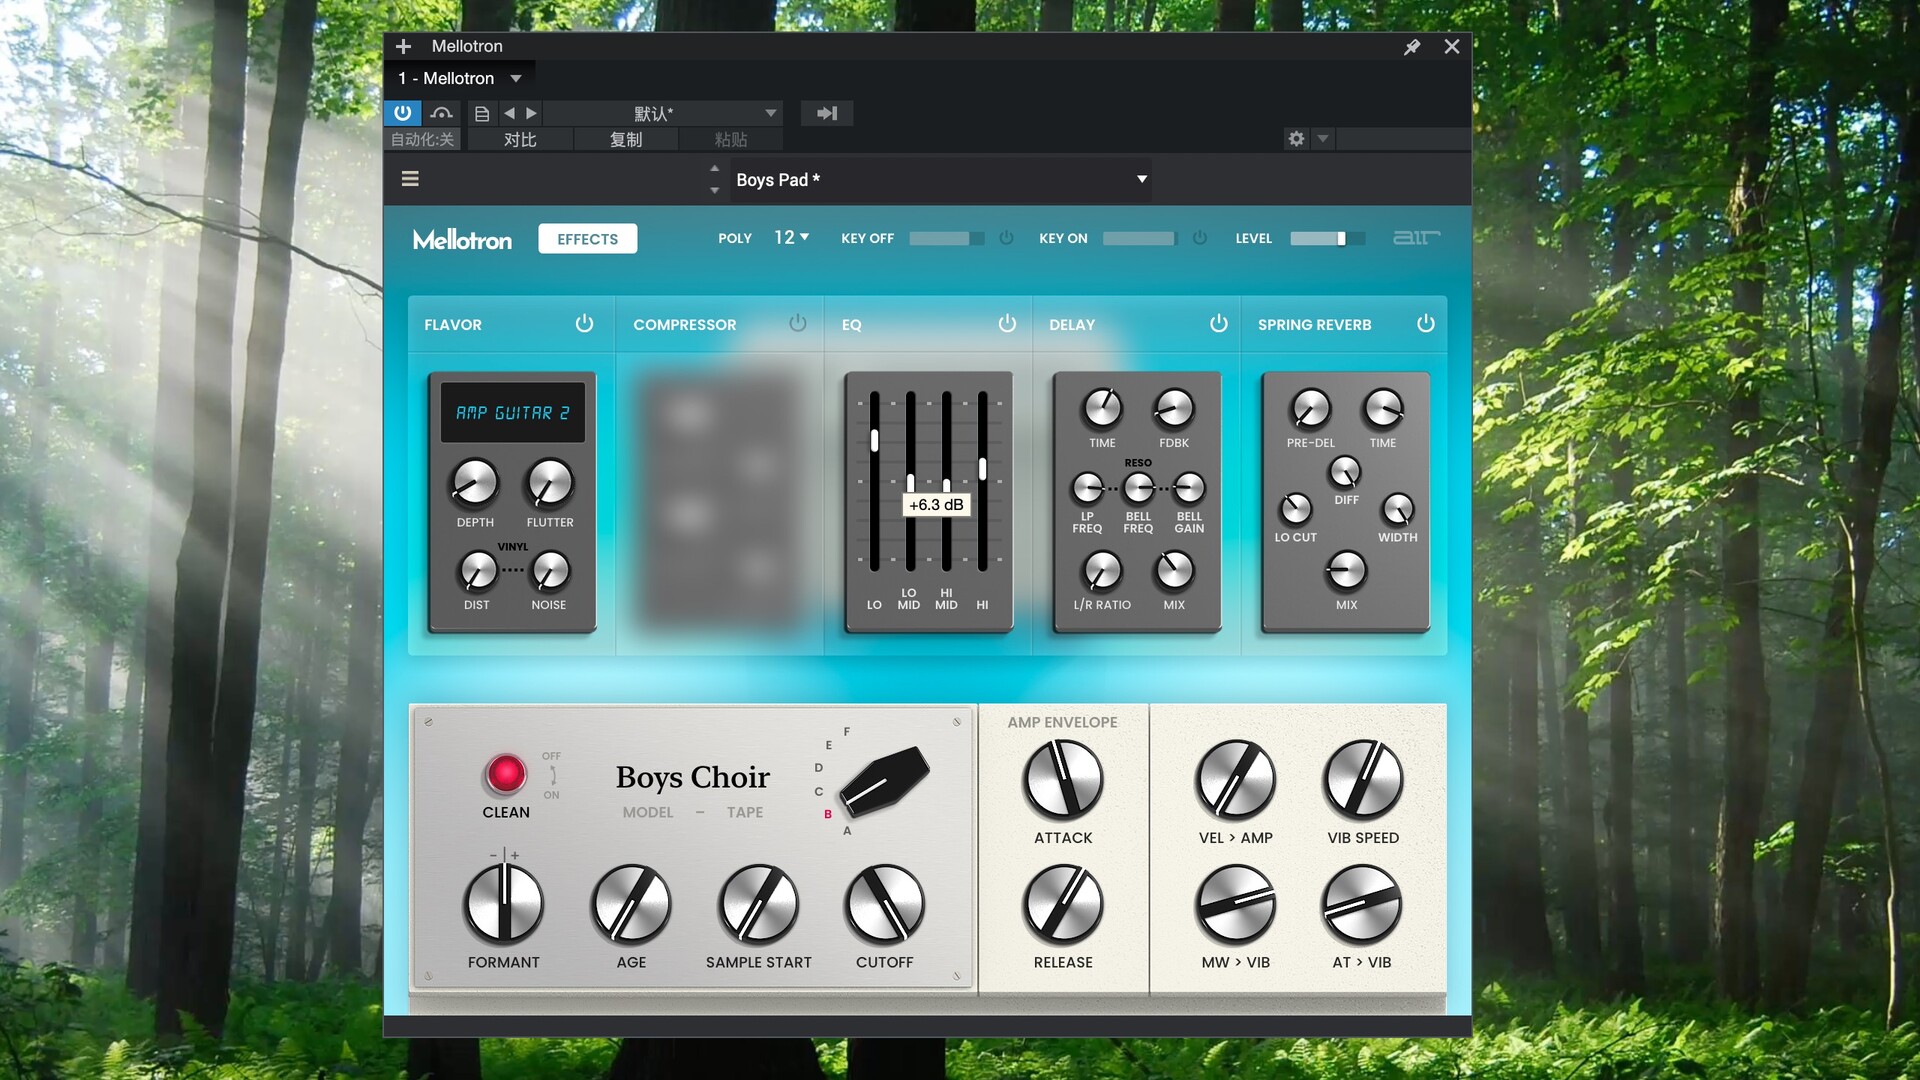Click the AMP GUITAR 2 flavor display
Viewport: 1920px width, 1080px height.
coord(513,413)
